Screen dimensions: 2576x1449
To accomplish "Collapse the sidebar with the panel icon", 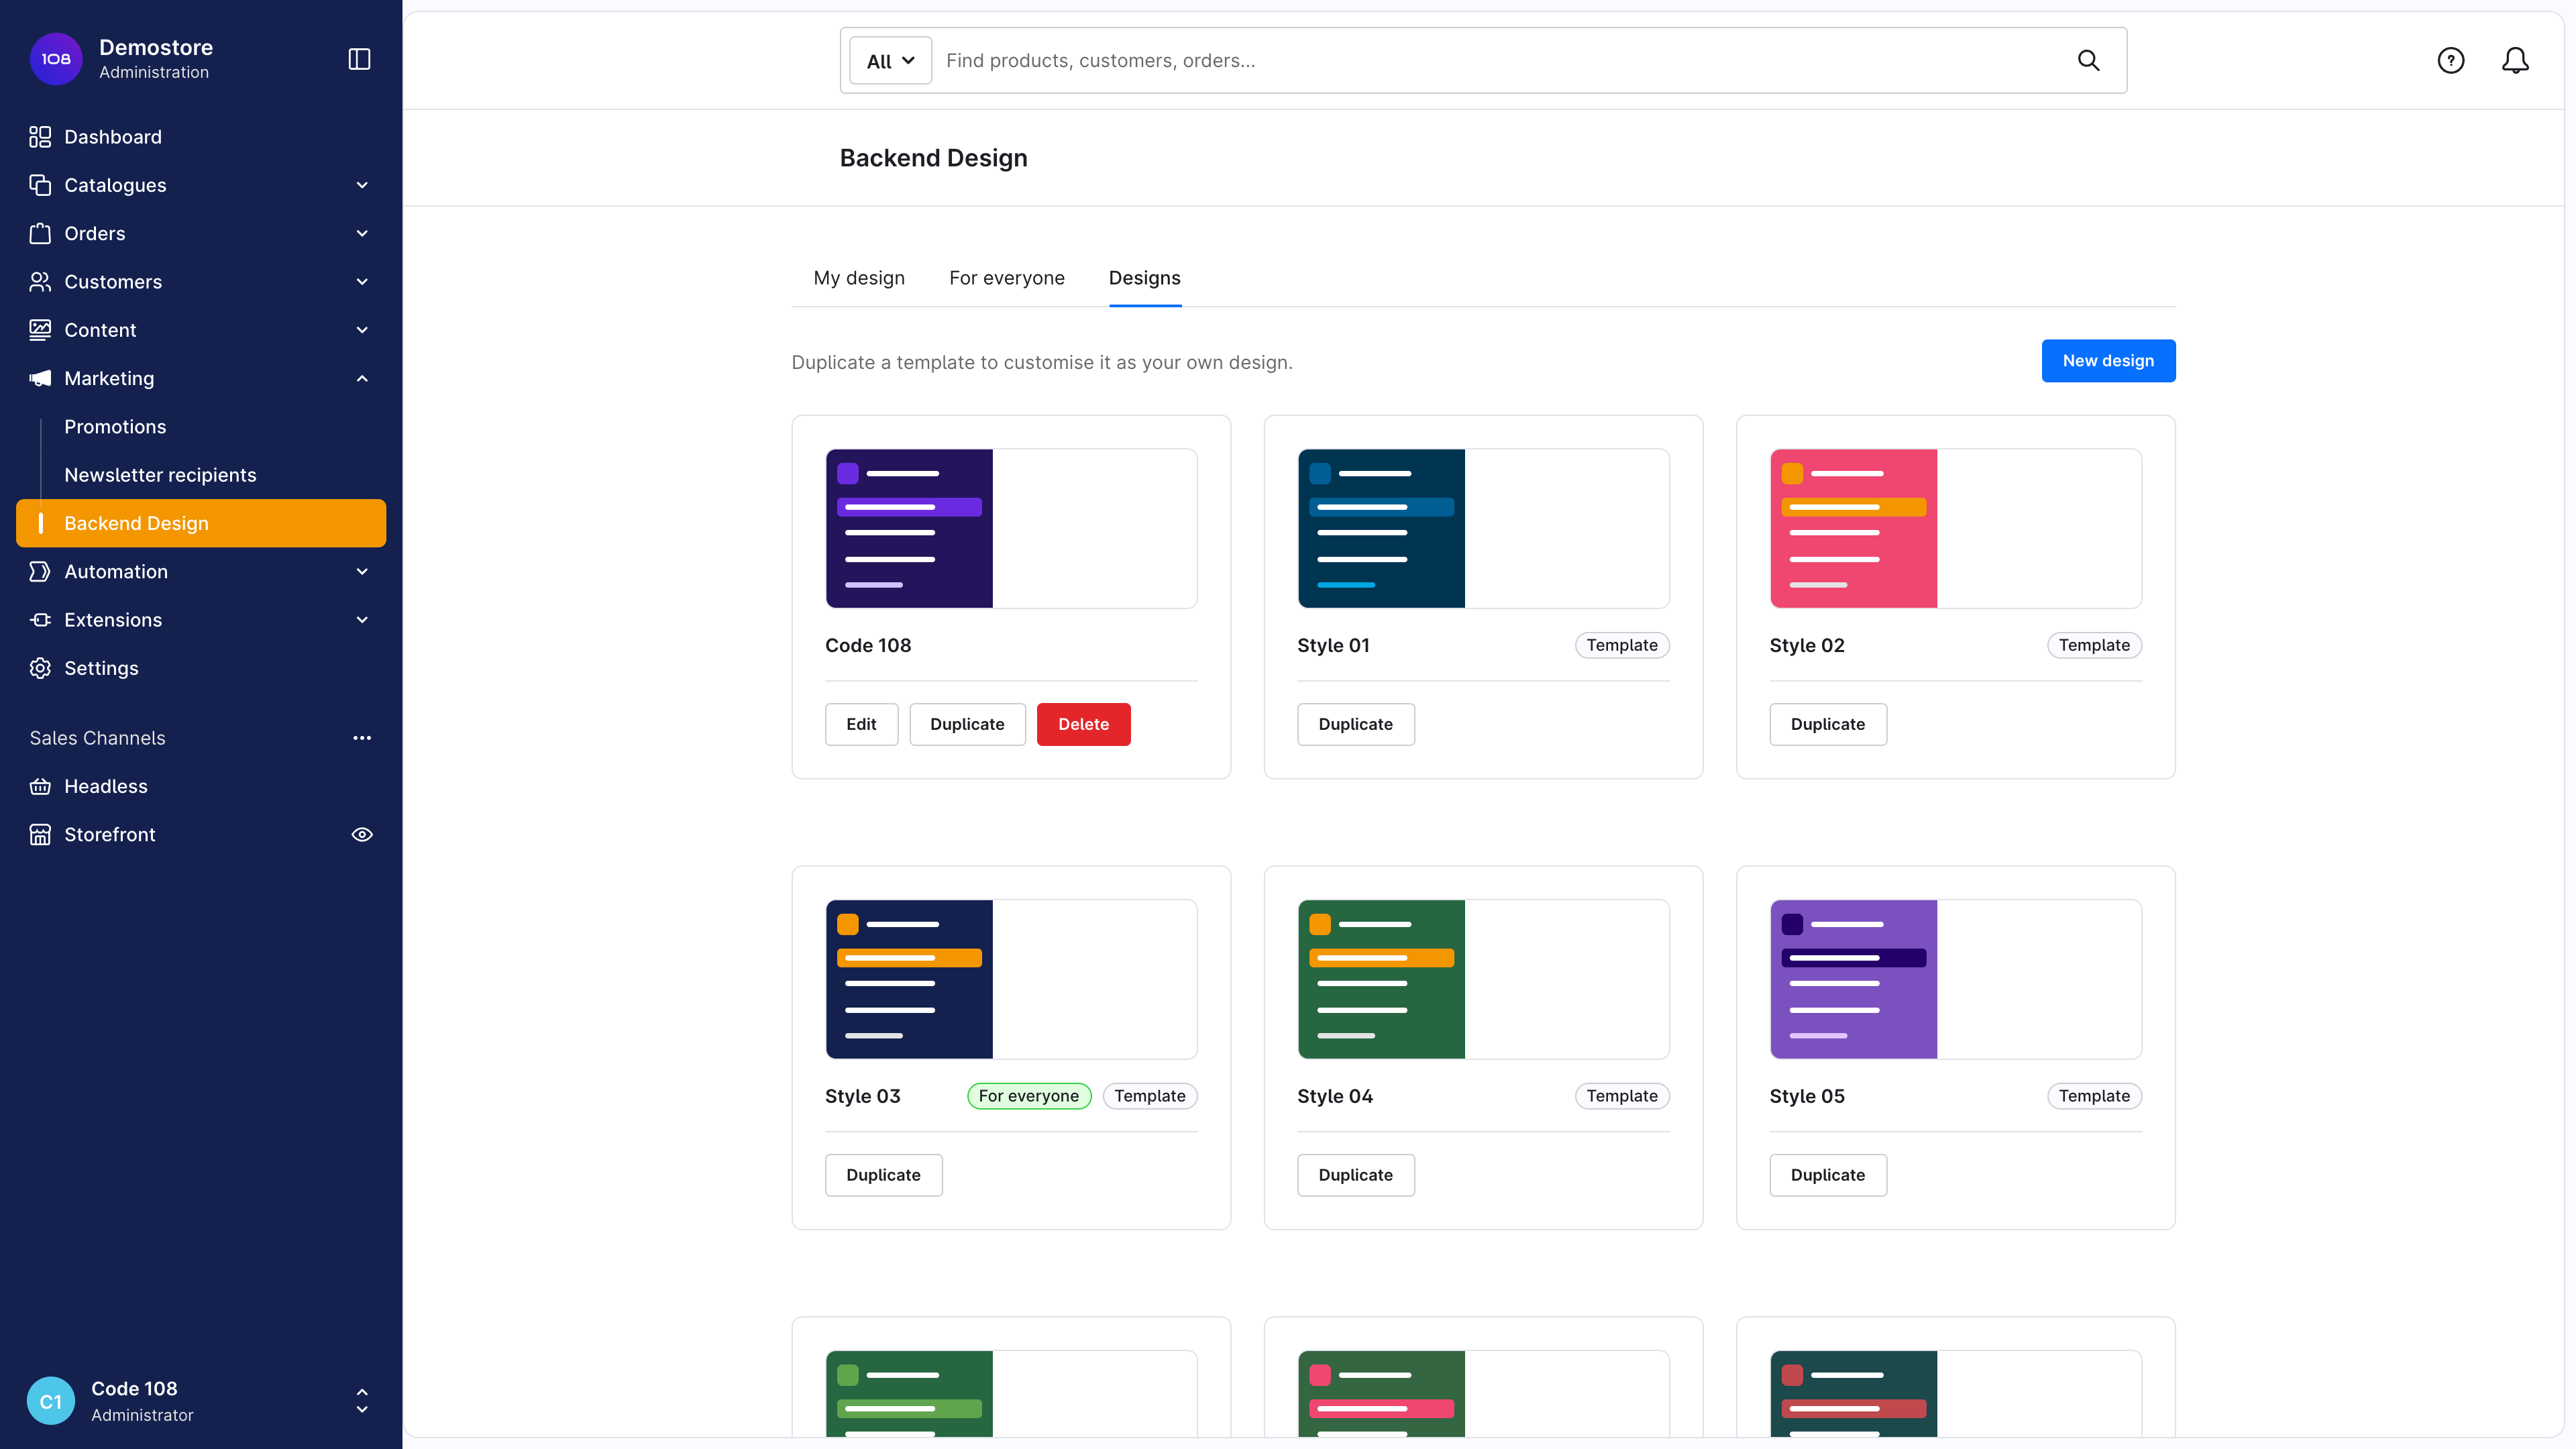I will 359,59.
